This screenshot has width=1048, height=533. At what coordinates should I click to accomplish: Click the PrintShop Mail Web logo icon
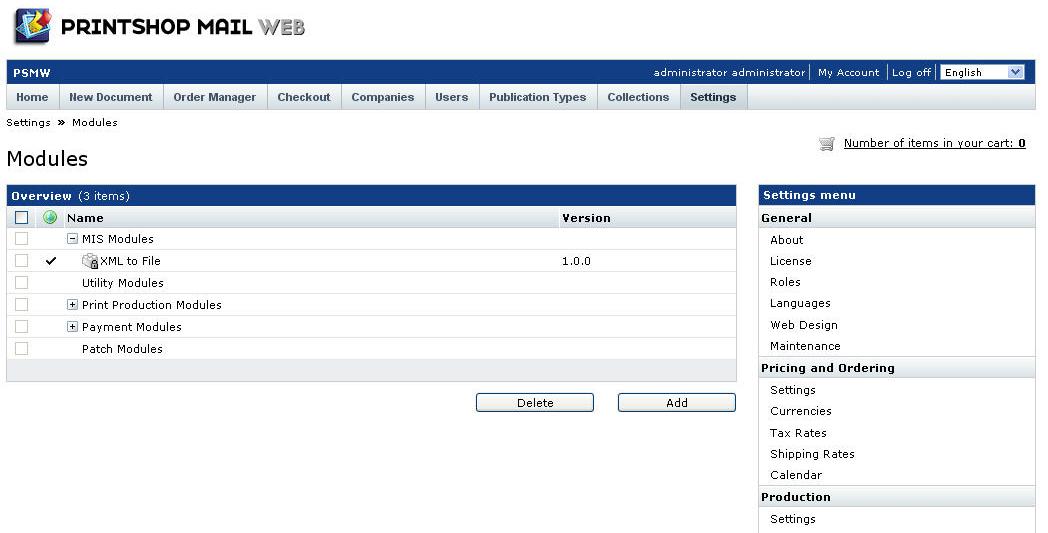pyautogui.click(x=33, y=26)
